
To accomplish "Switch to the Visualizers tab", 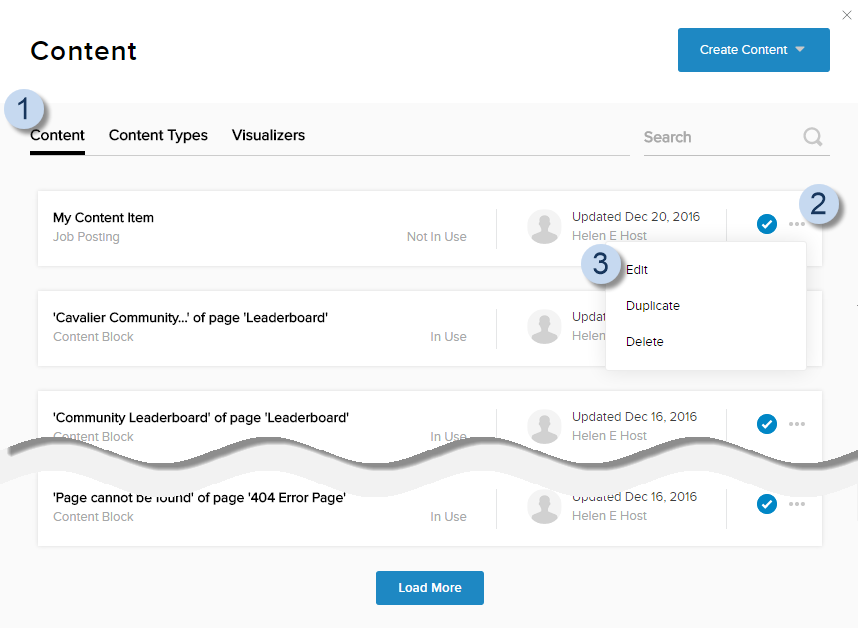I will pos(268,135).
